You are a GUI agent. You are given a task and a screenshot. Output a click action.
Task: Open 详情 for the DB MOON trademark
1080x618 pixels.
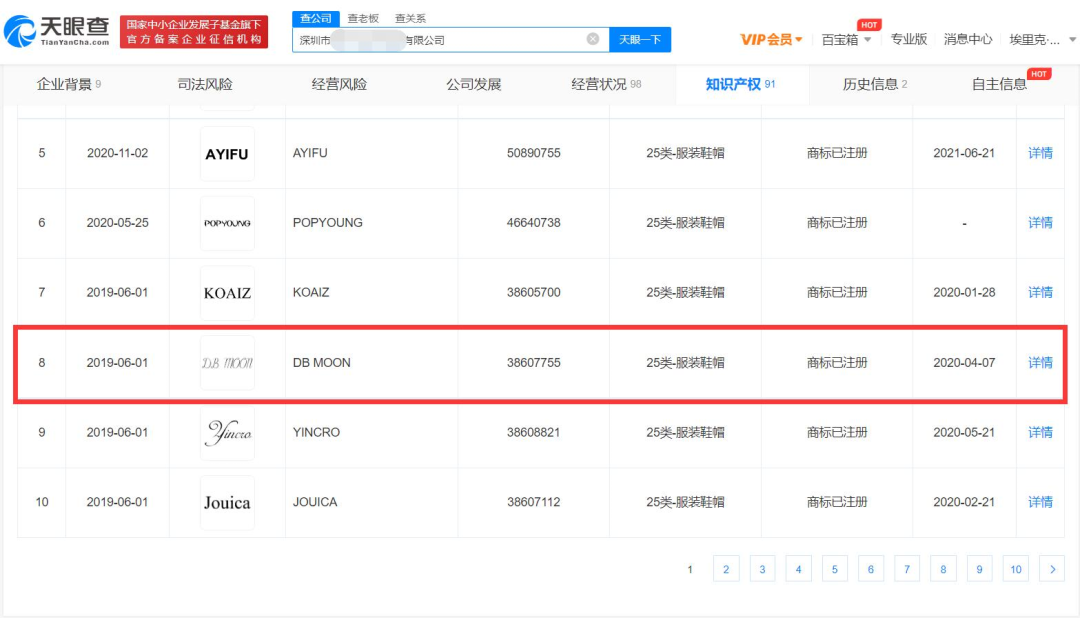click(1040, 362)
